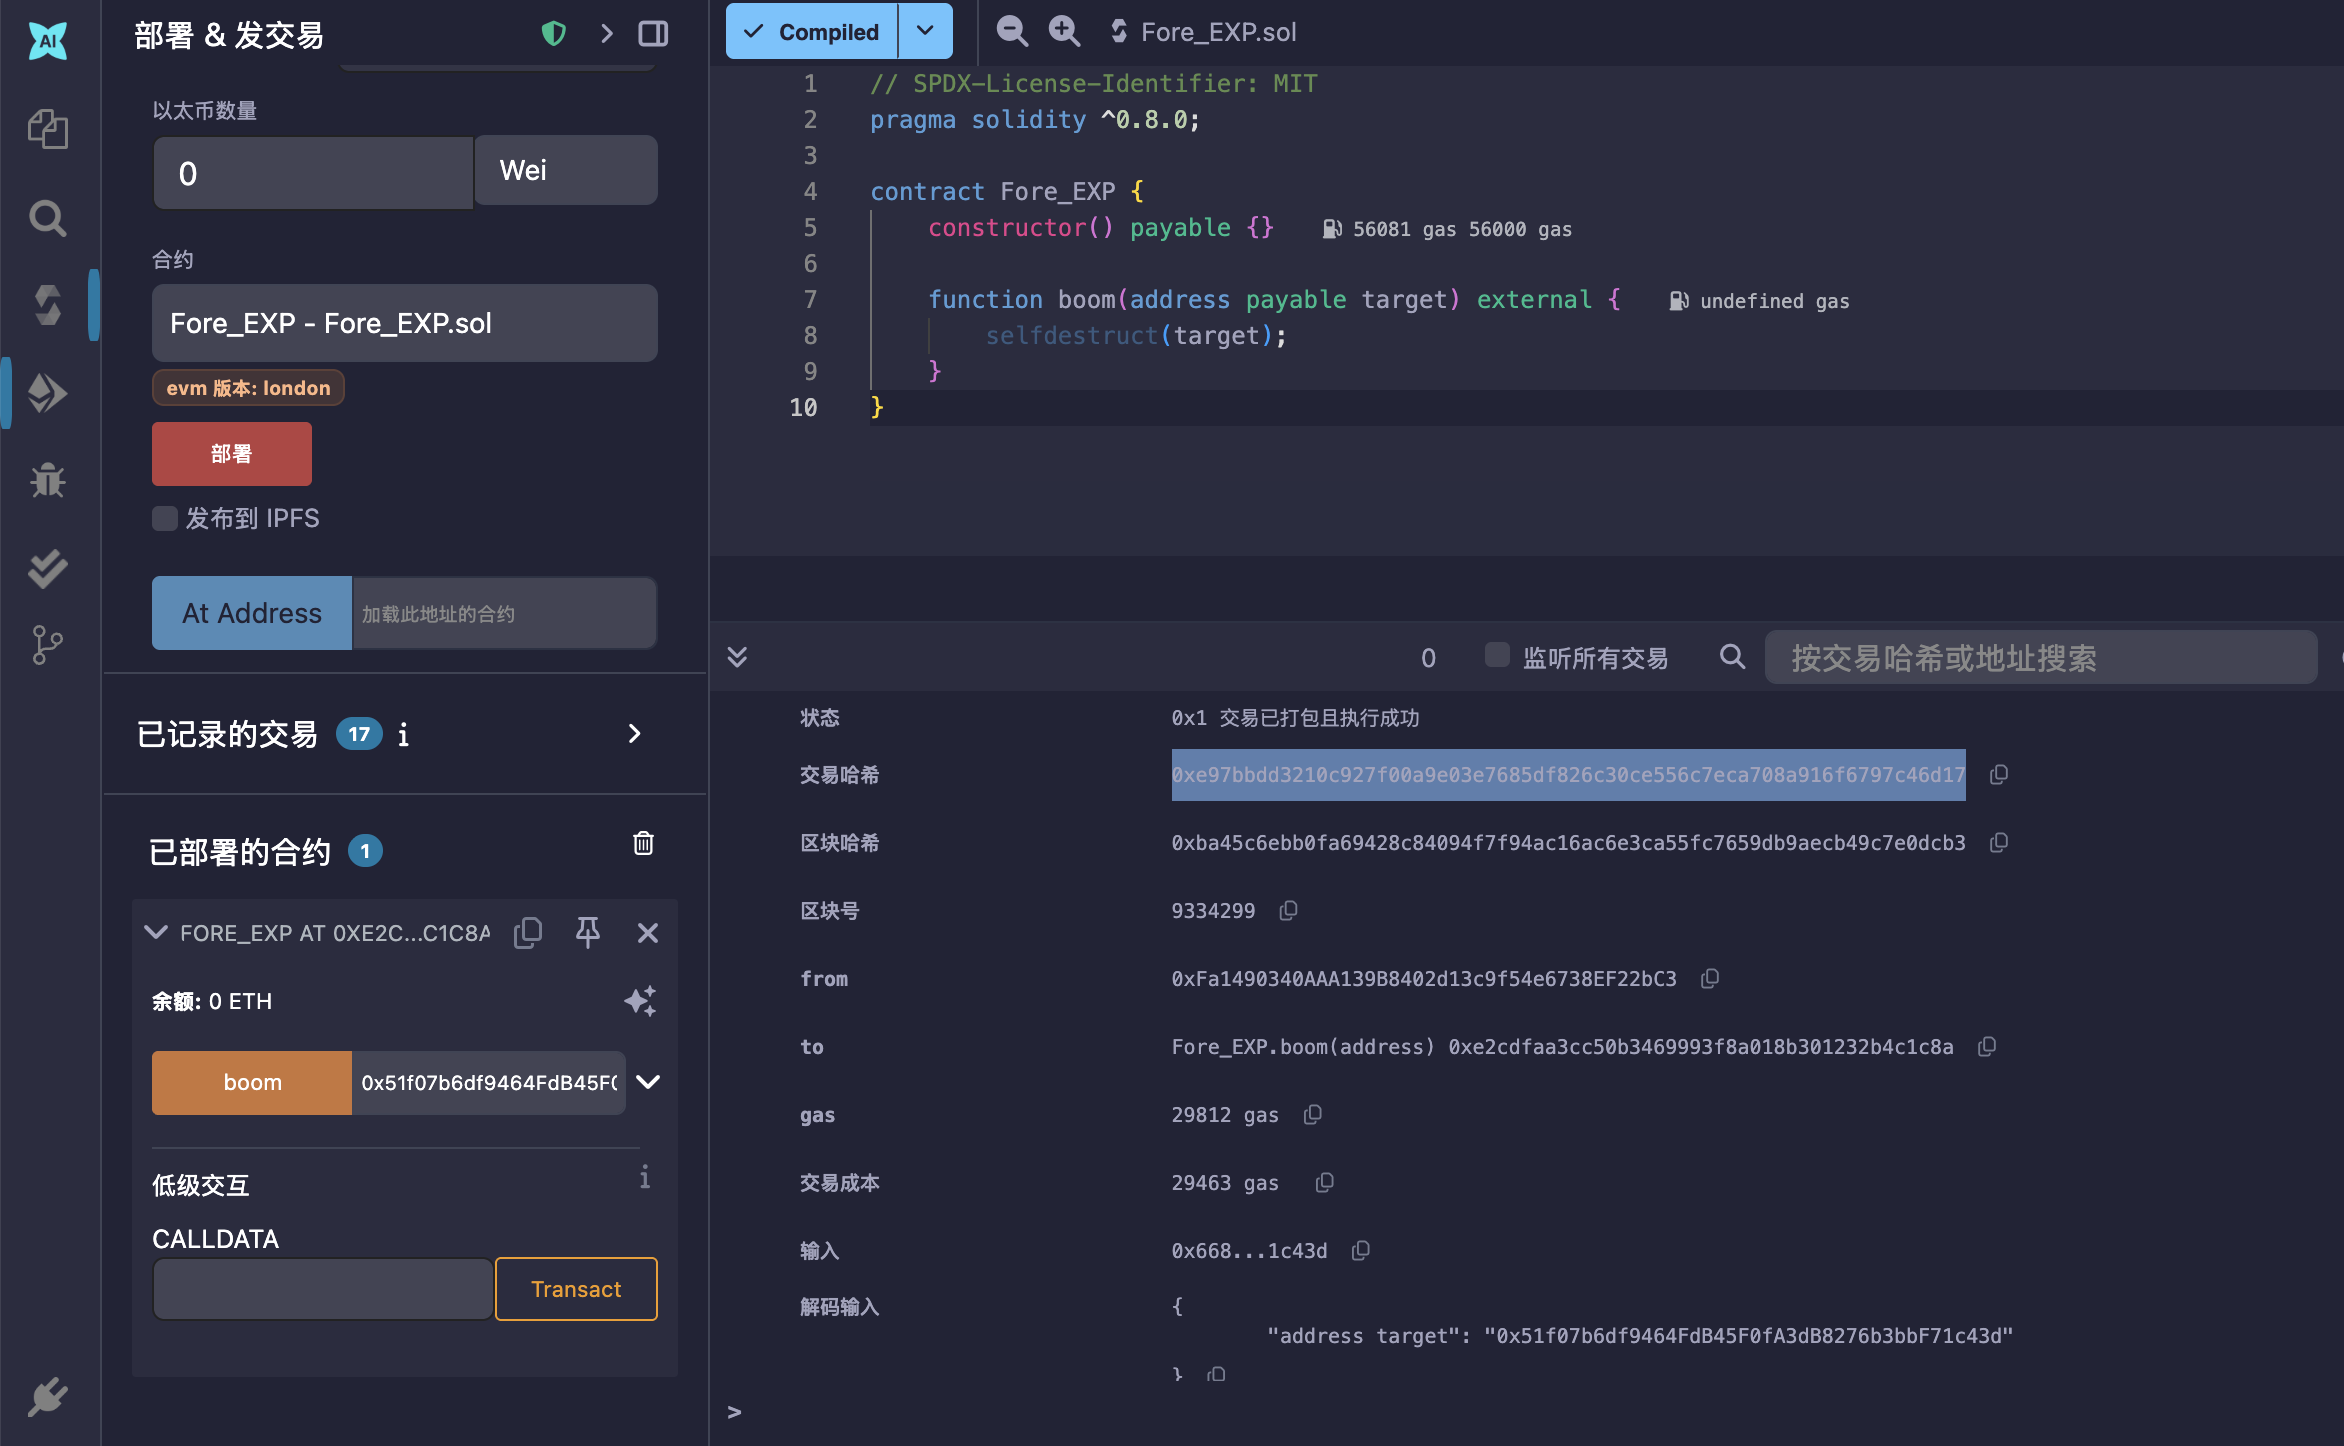Open the Compiled button dropdown arrow
Screen dimensions: 2344x1446
point(925,32)
